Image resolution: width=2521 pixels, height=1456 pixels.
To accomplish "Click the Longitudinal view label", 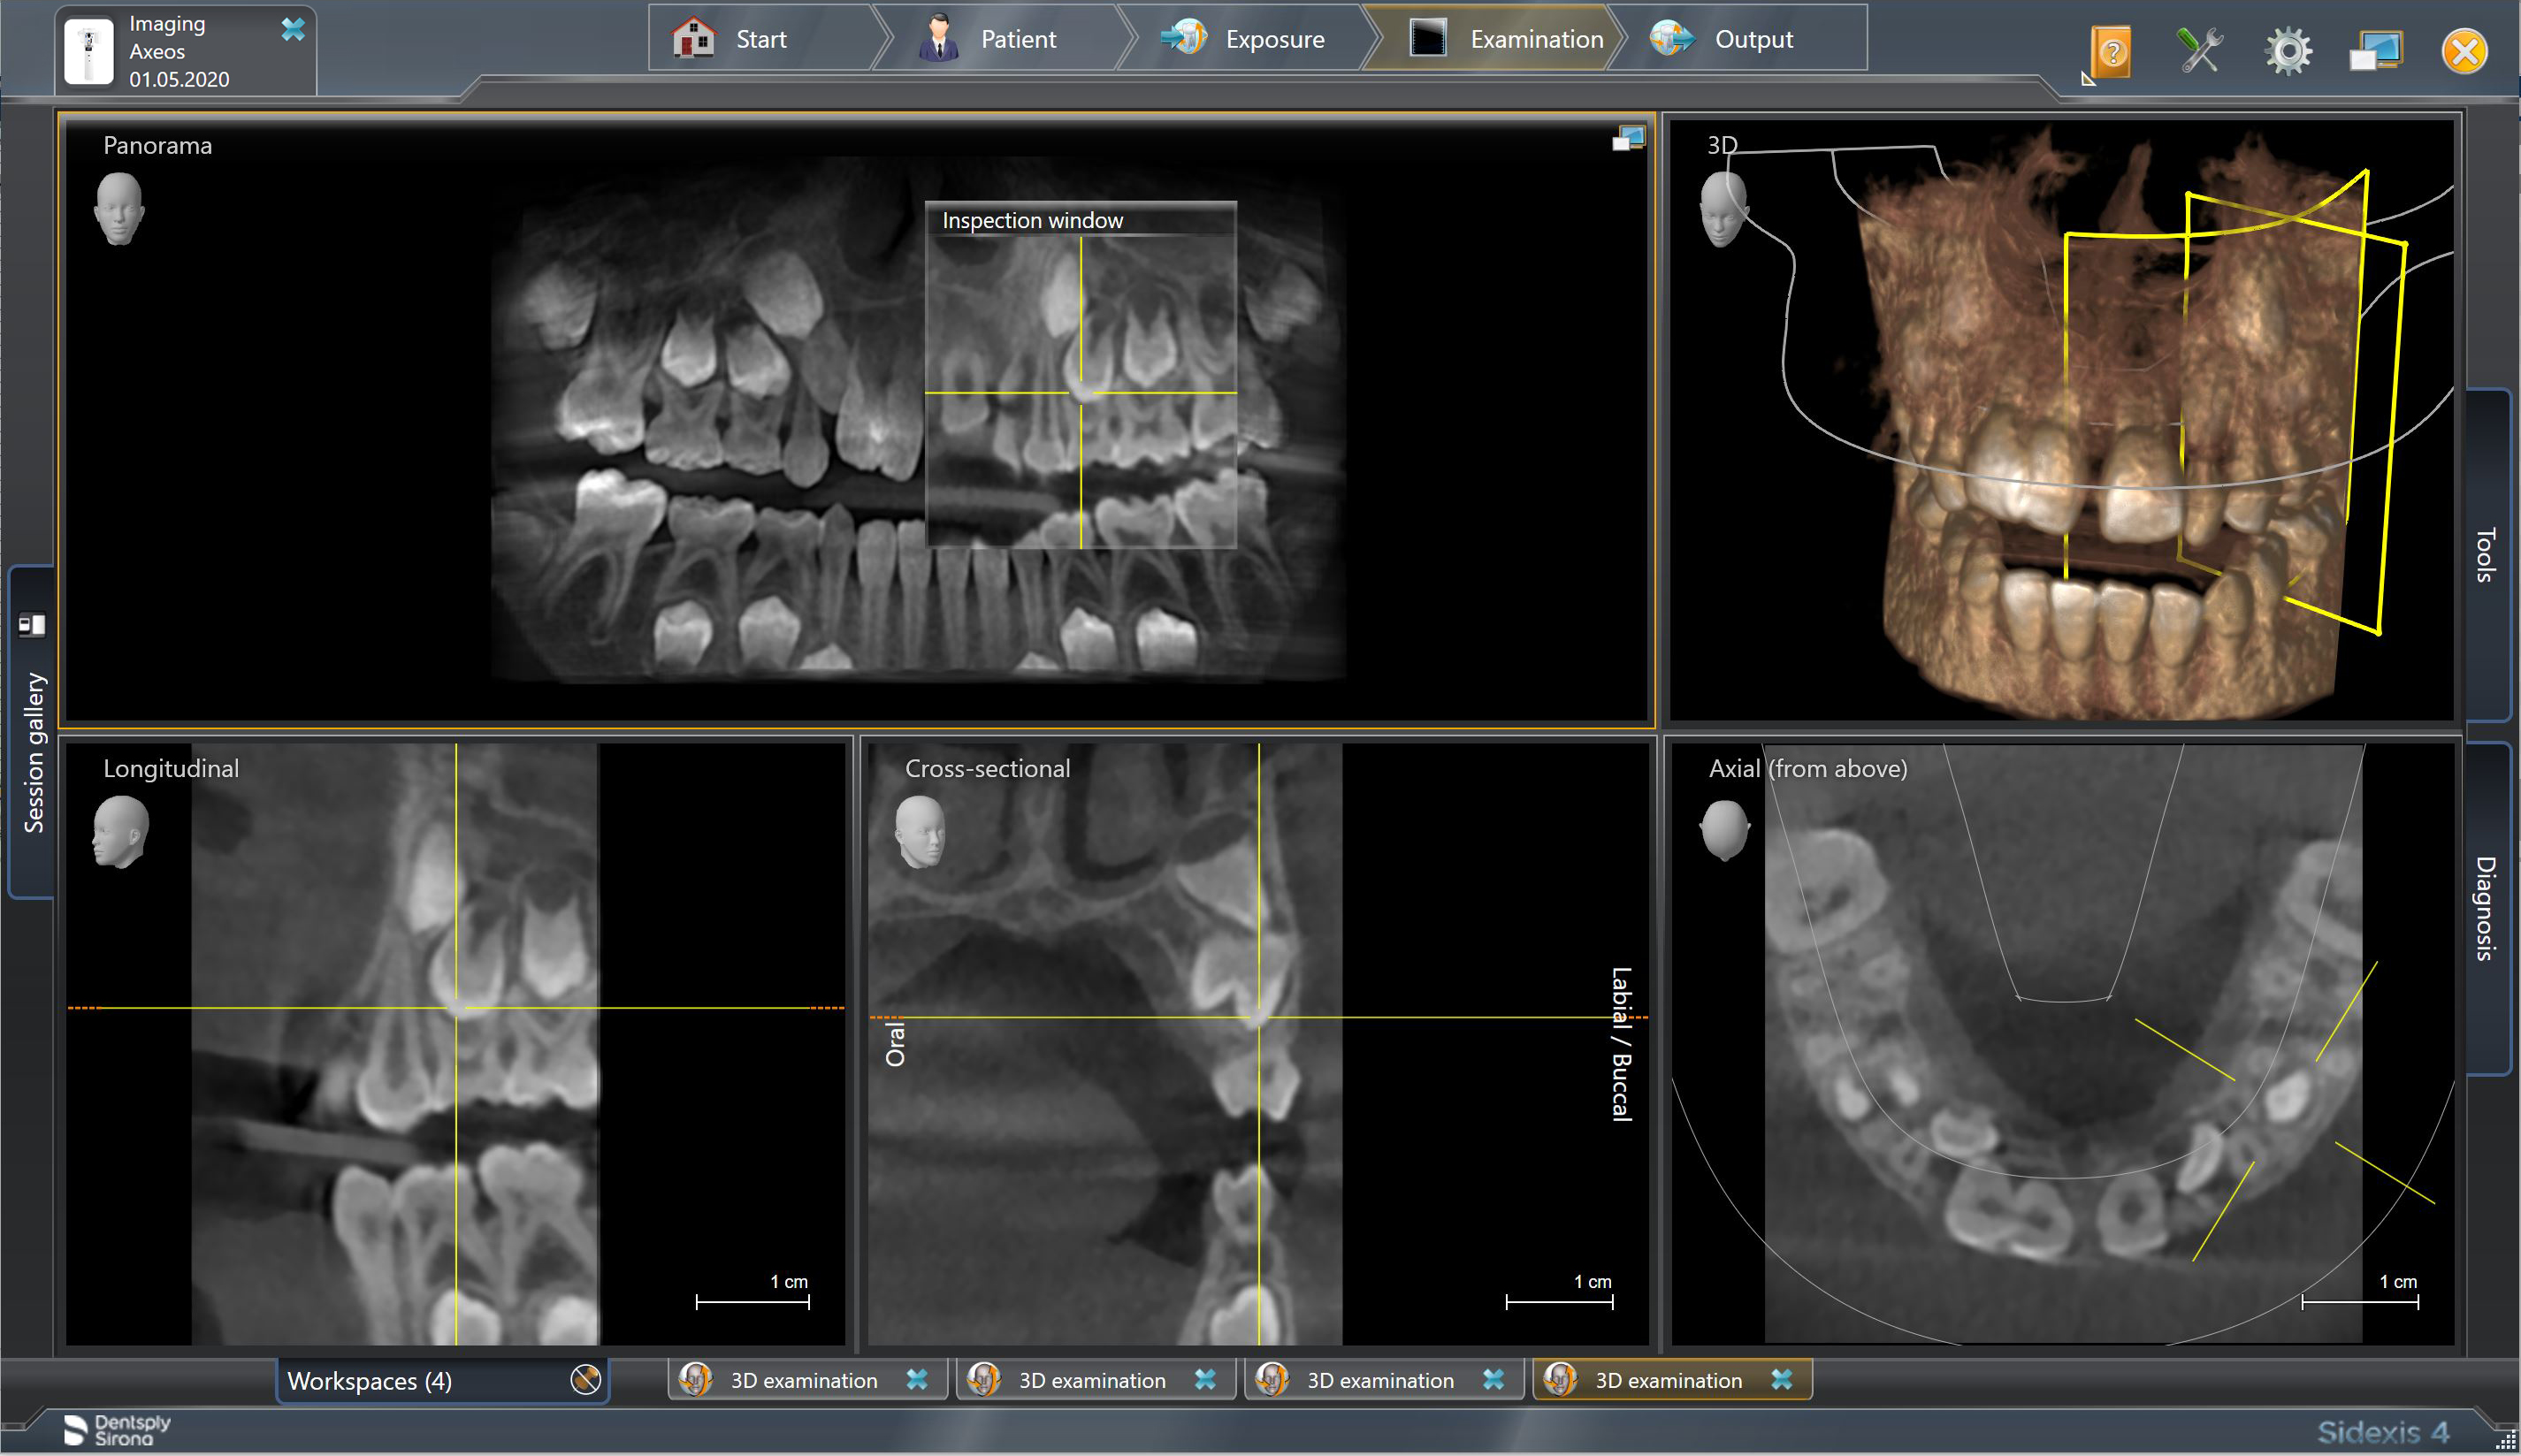I will point(171,769).
